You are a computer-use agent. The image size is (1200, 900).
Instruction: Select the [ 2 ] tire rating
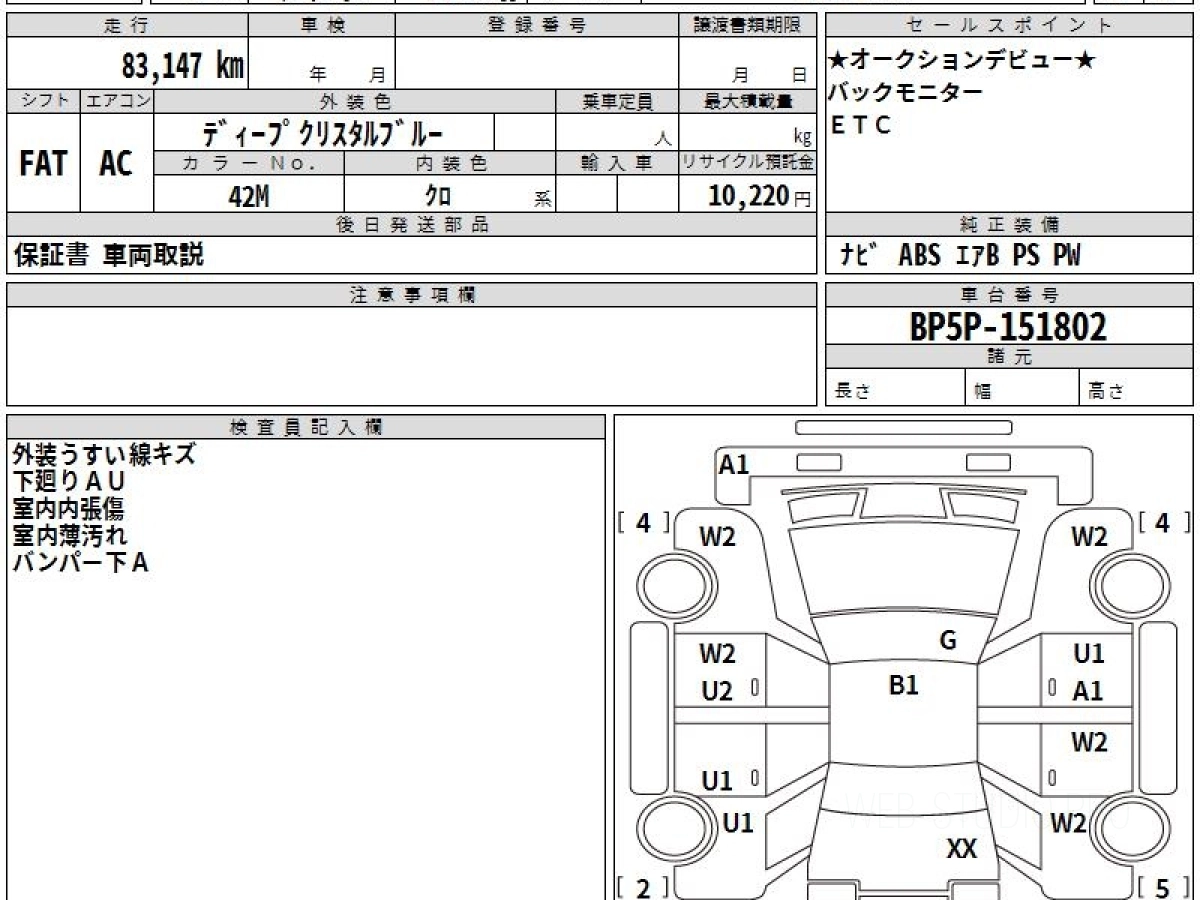tap(644, 888)
